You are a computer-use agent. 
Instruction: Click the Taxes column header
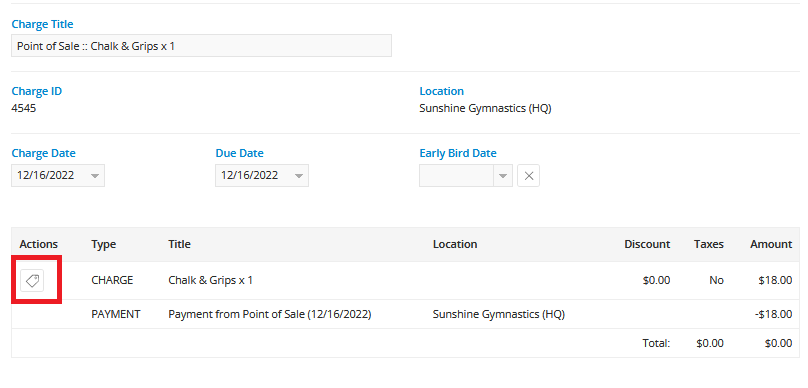tap(709, 244)
